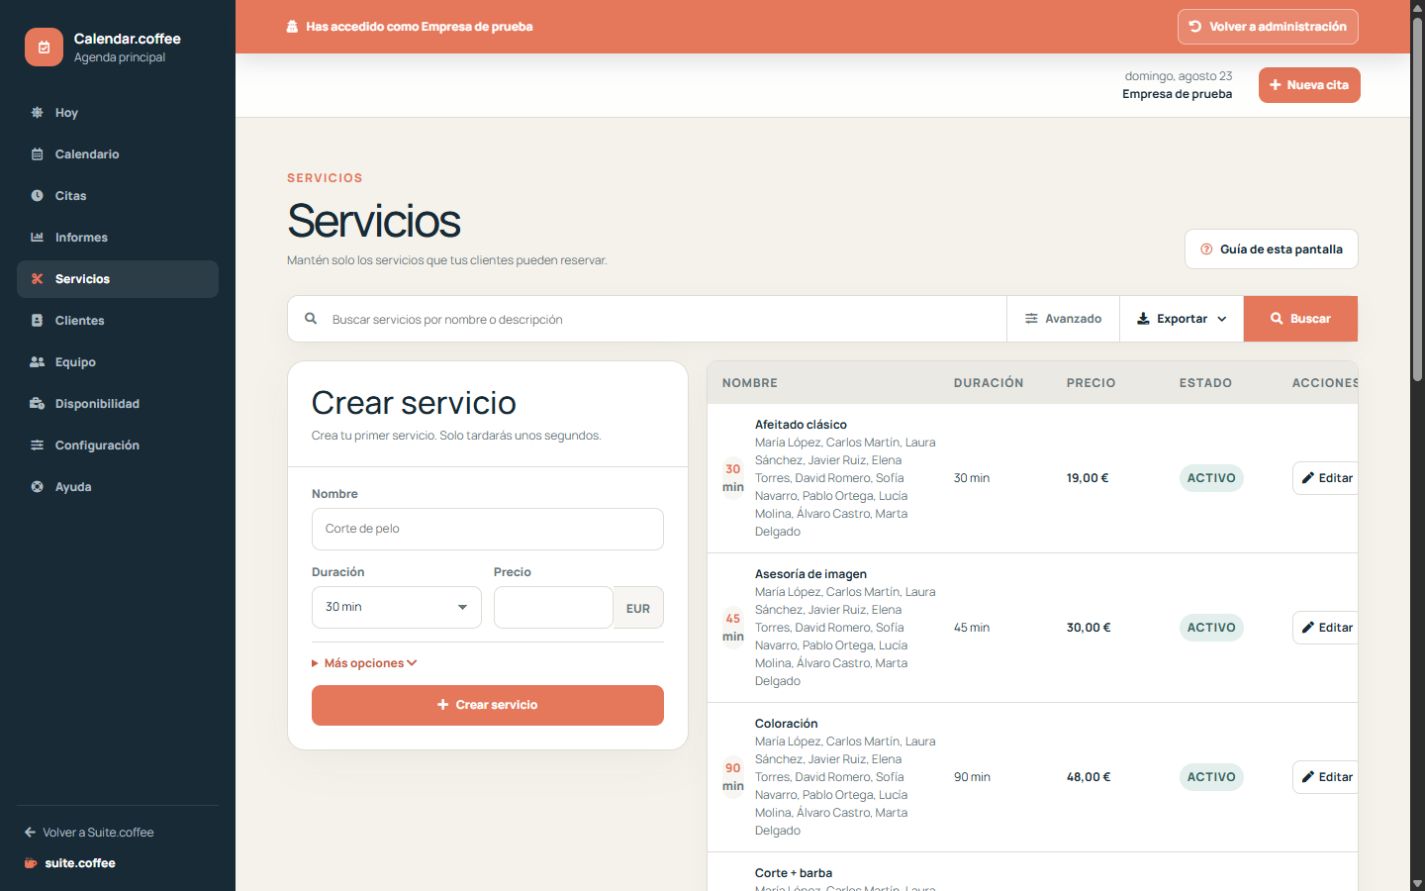Click the Calendar.coffee logo icon
The image size is (1425, 891).
44,47
